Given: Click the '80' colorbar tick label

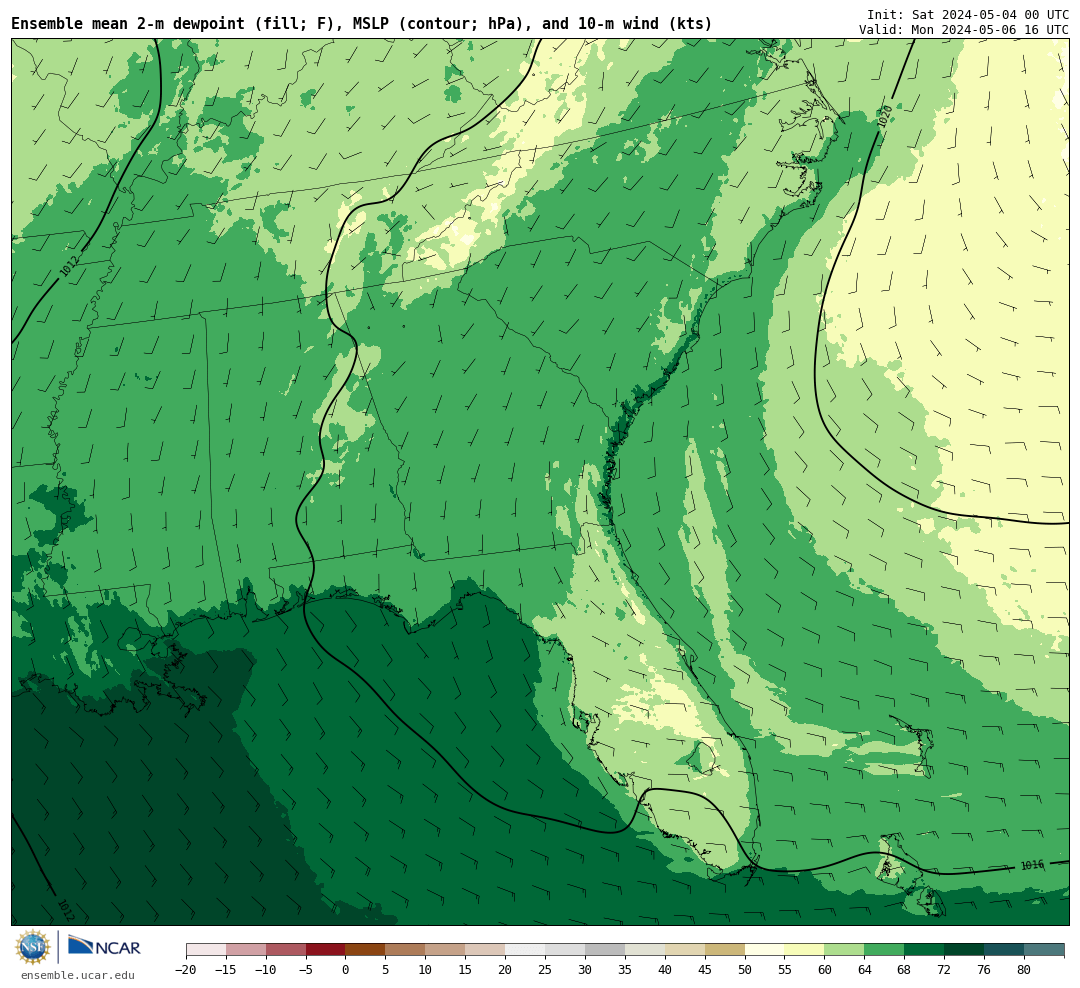Looking at the screenshot, I should tap(1024, 970).
